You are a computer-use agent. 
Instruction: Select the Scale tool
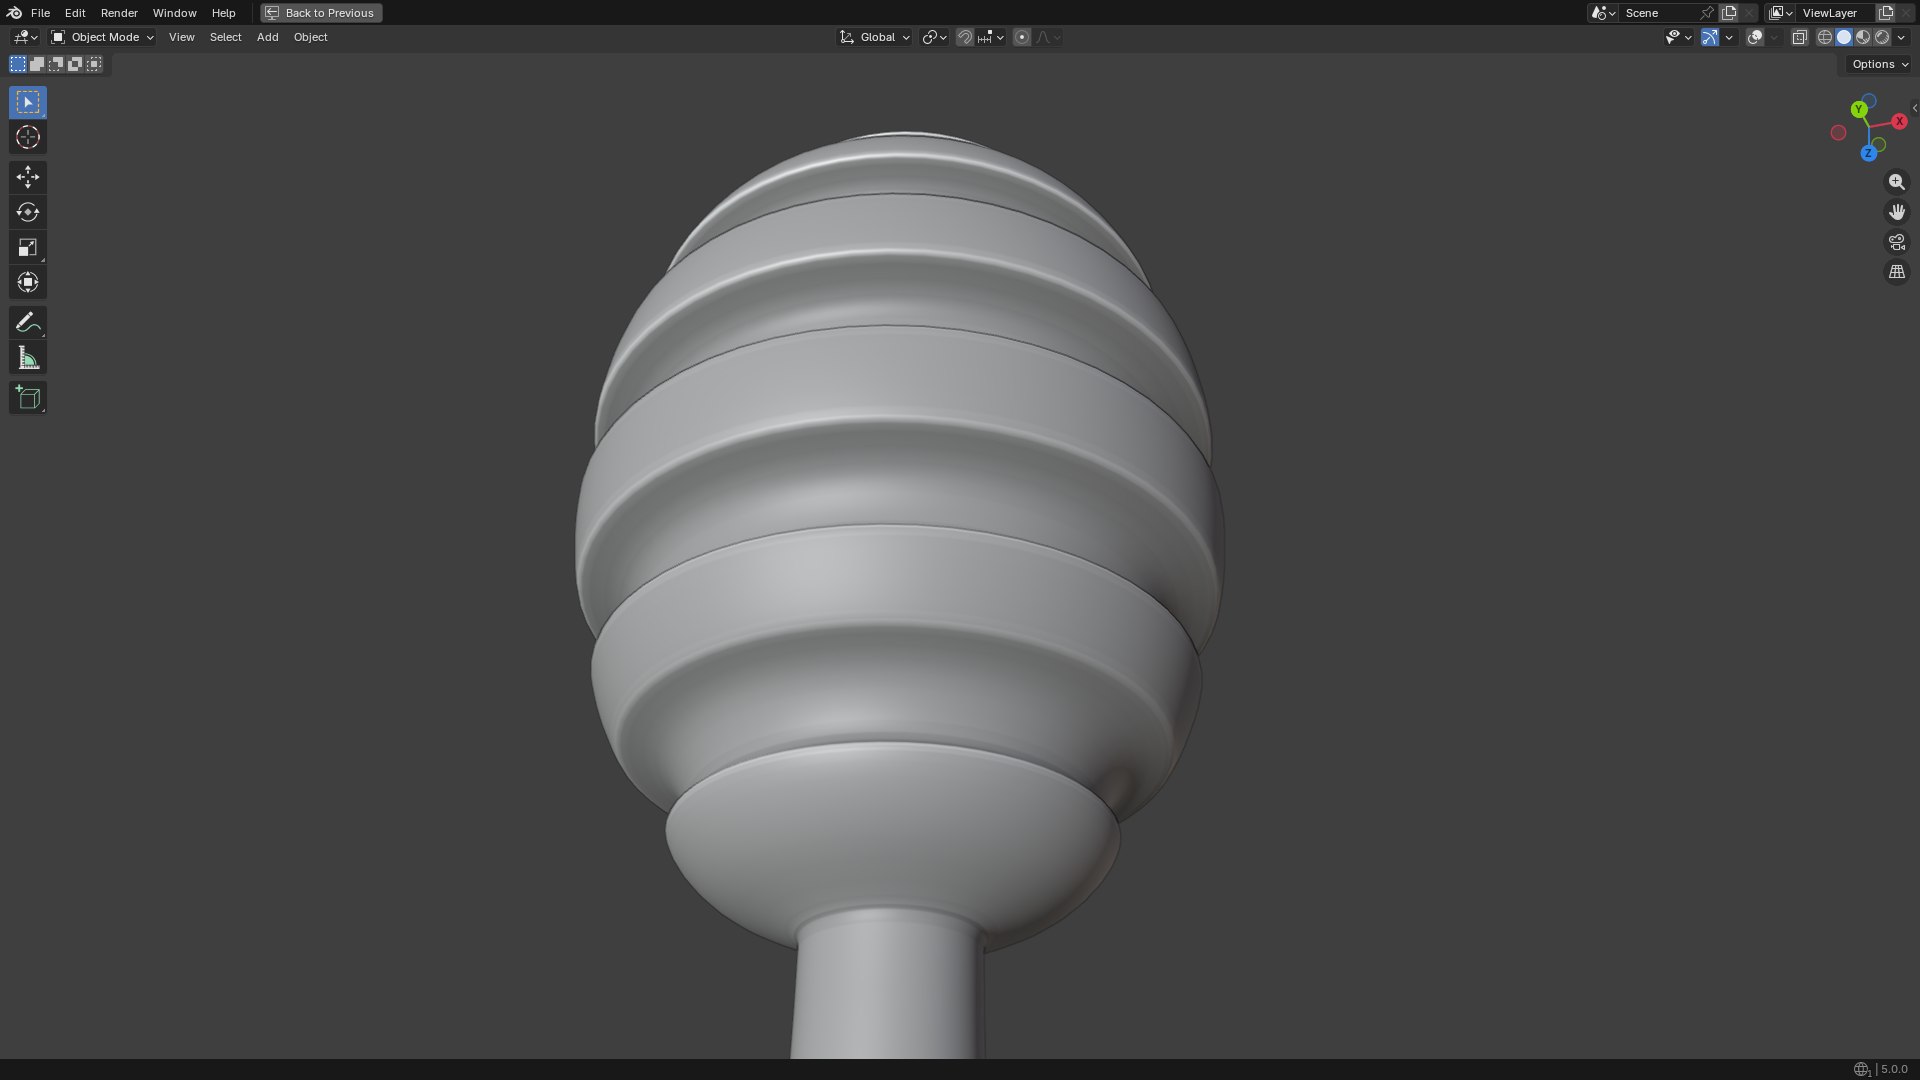[28, 247]
